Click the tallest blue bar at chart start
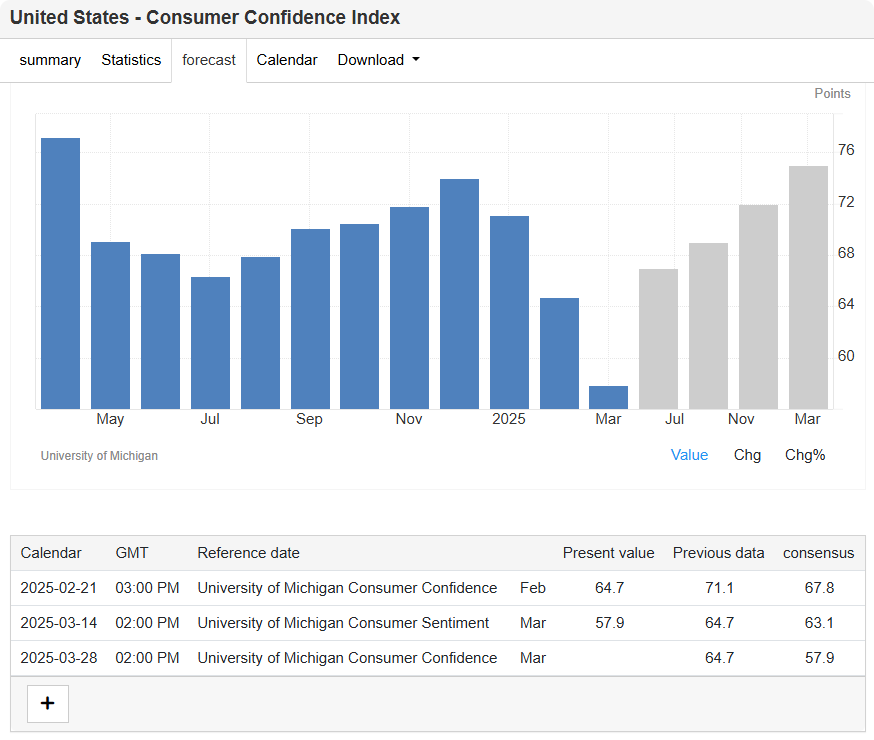 [60, 273]
